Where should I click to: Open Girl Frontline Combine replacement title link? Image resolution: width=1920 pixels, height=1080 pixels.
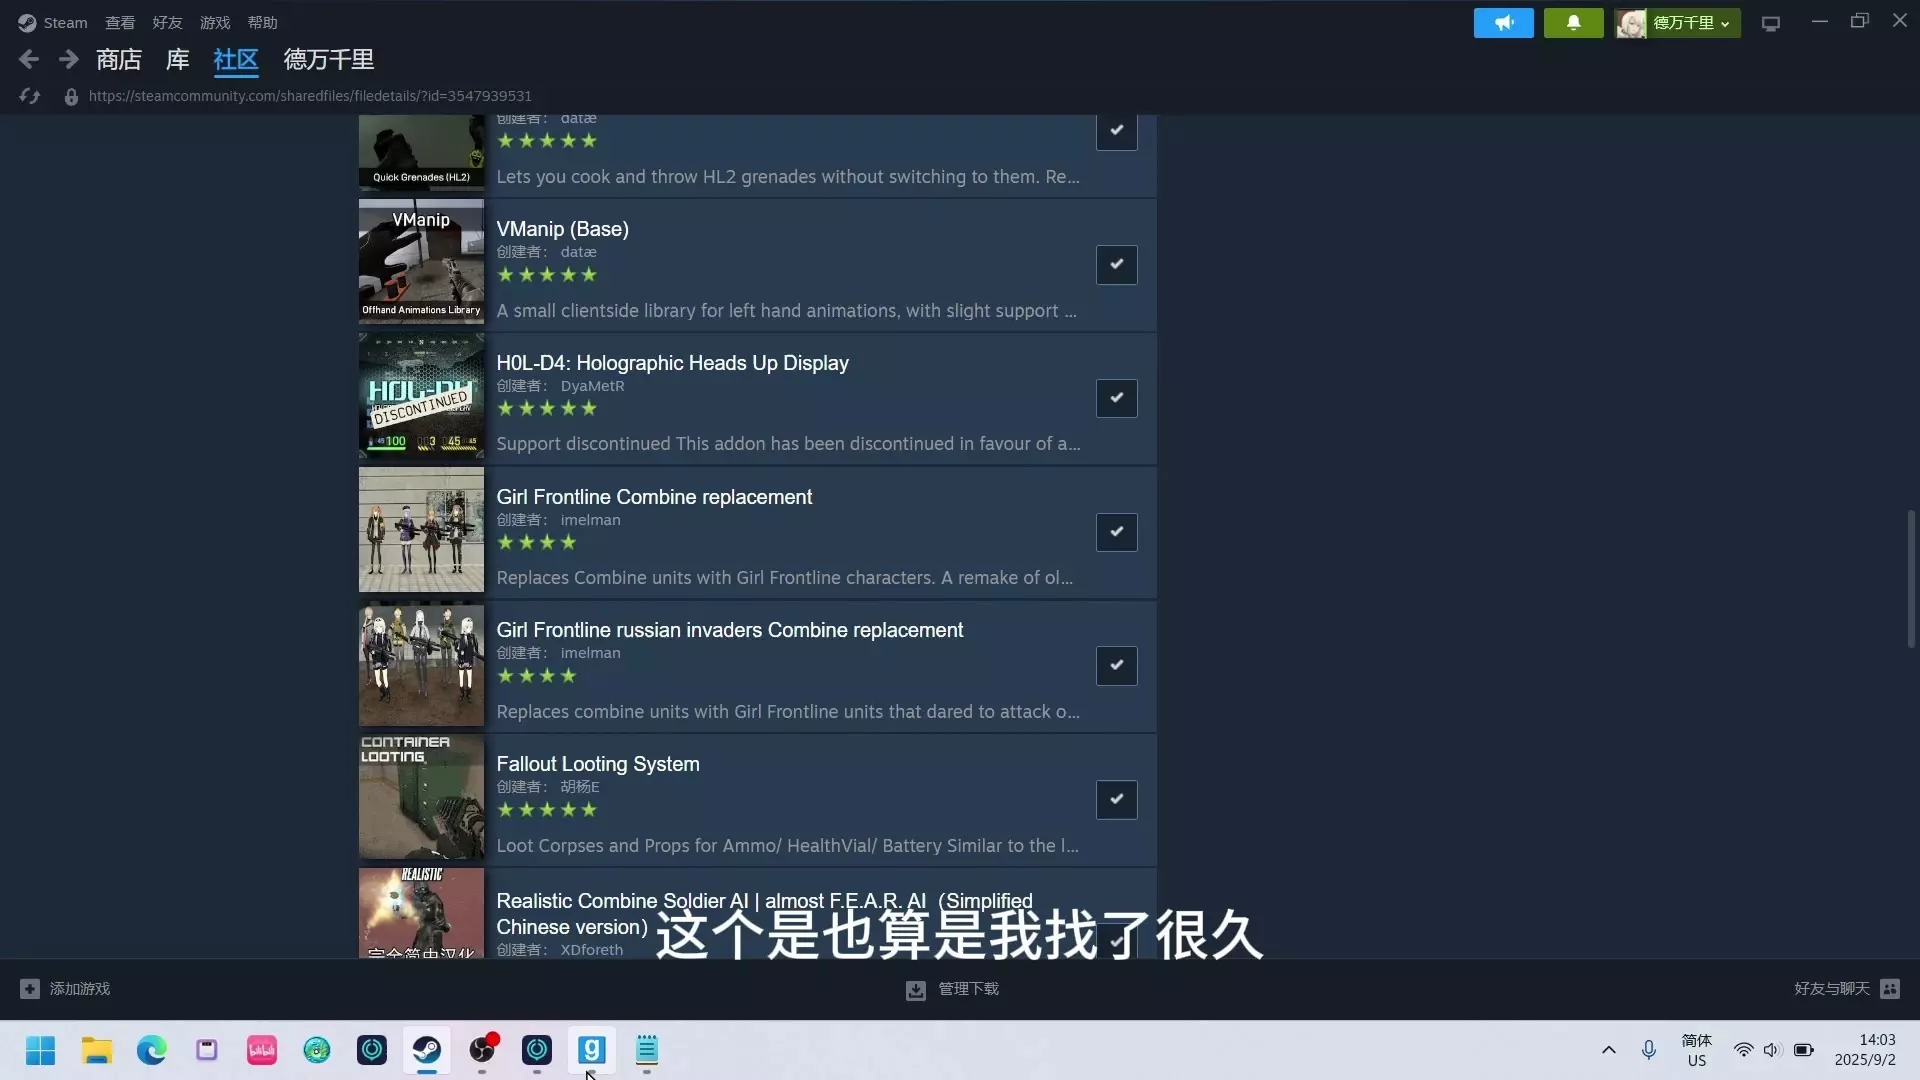click(654, 497)
